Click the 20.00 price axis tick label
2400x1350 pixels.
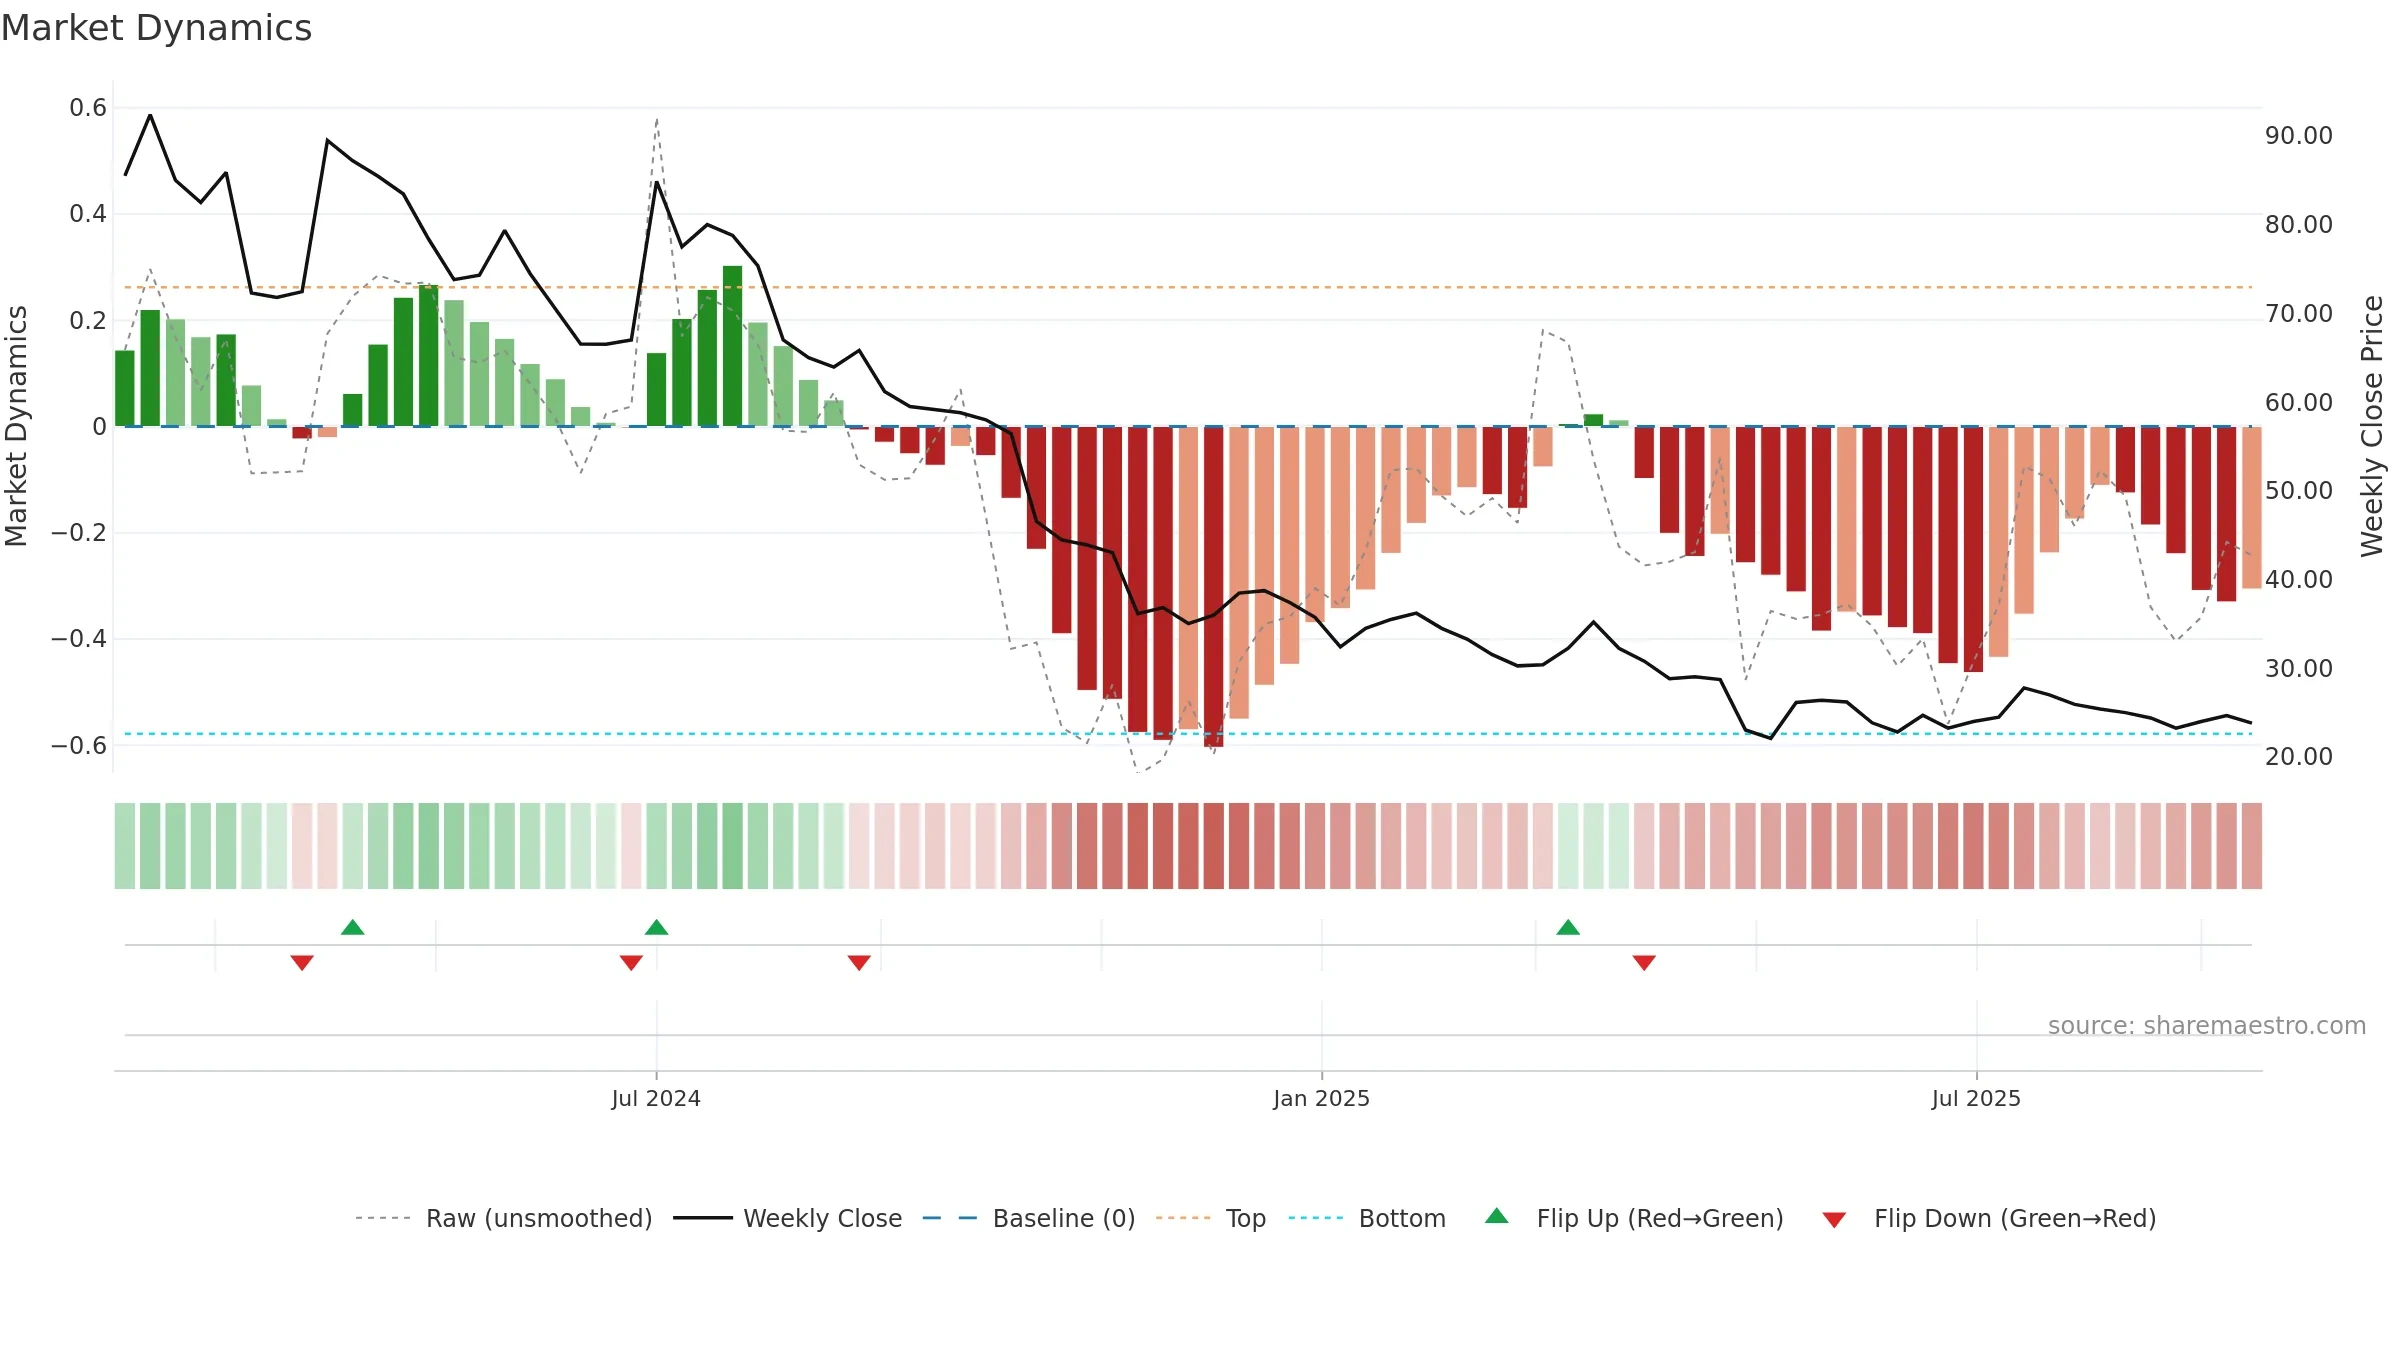[2299, 757]
